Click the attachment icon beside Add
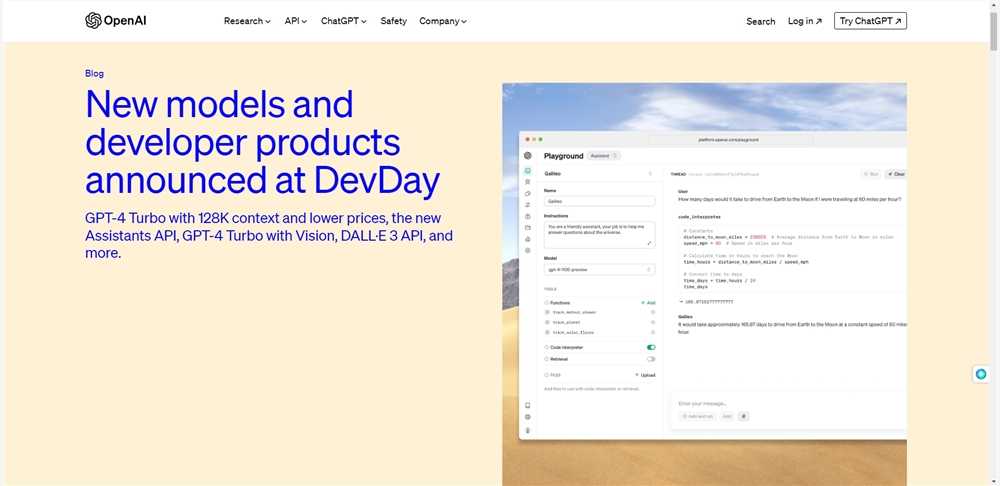 pyautogui.click(x=744, y=416)
